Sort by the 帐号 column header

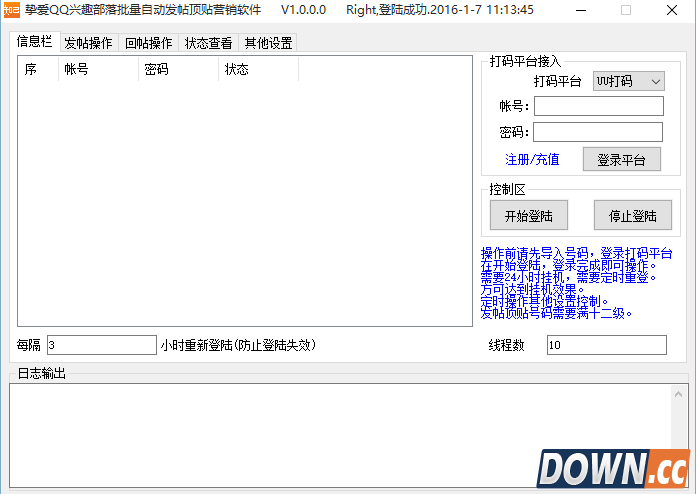(99, 69)
